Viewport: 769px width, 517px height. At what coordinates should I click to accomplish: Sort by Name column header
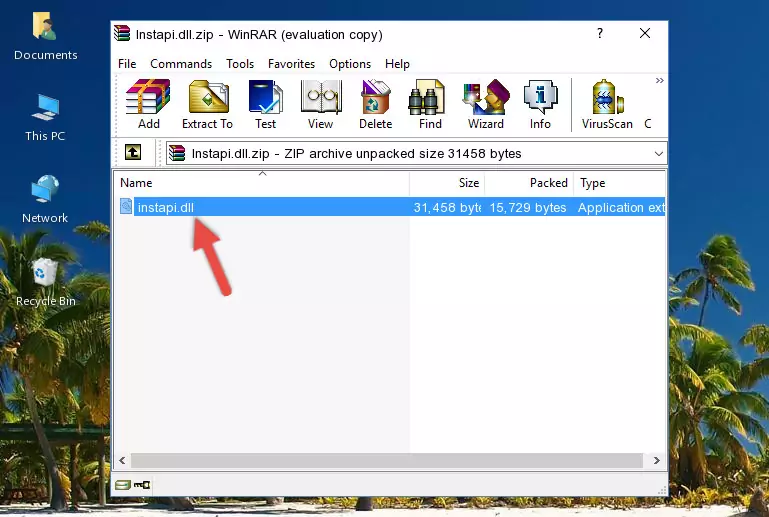click(262, 183)
